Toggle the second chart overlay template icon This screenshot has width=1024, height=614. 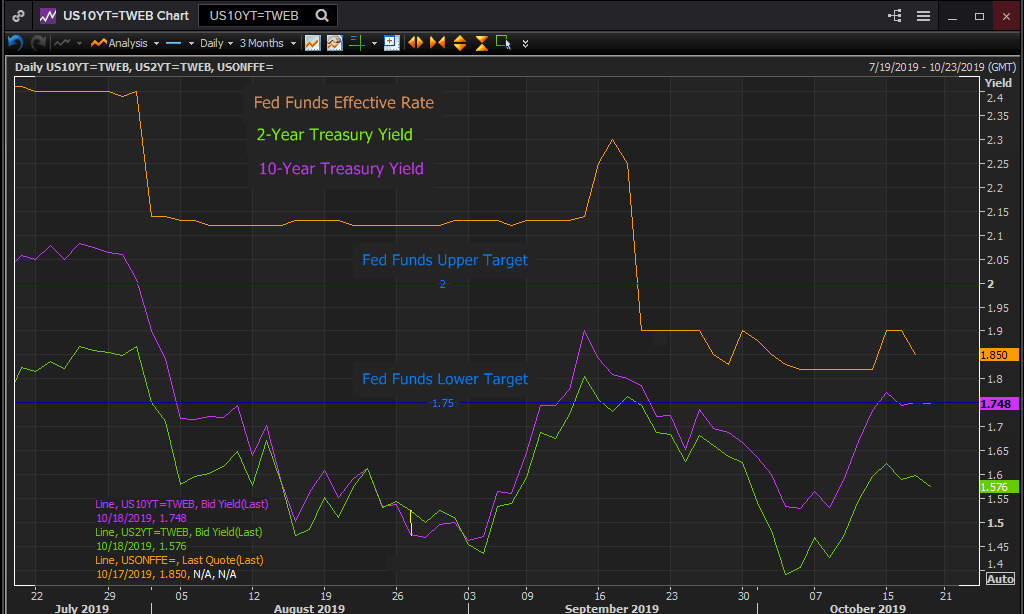pyautogui.click(x=334, y=43)
